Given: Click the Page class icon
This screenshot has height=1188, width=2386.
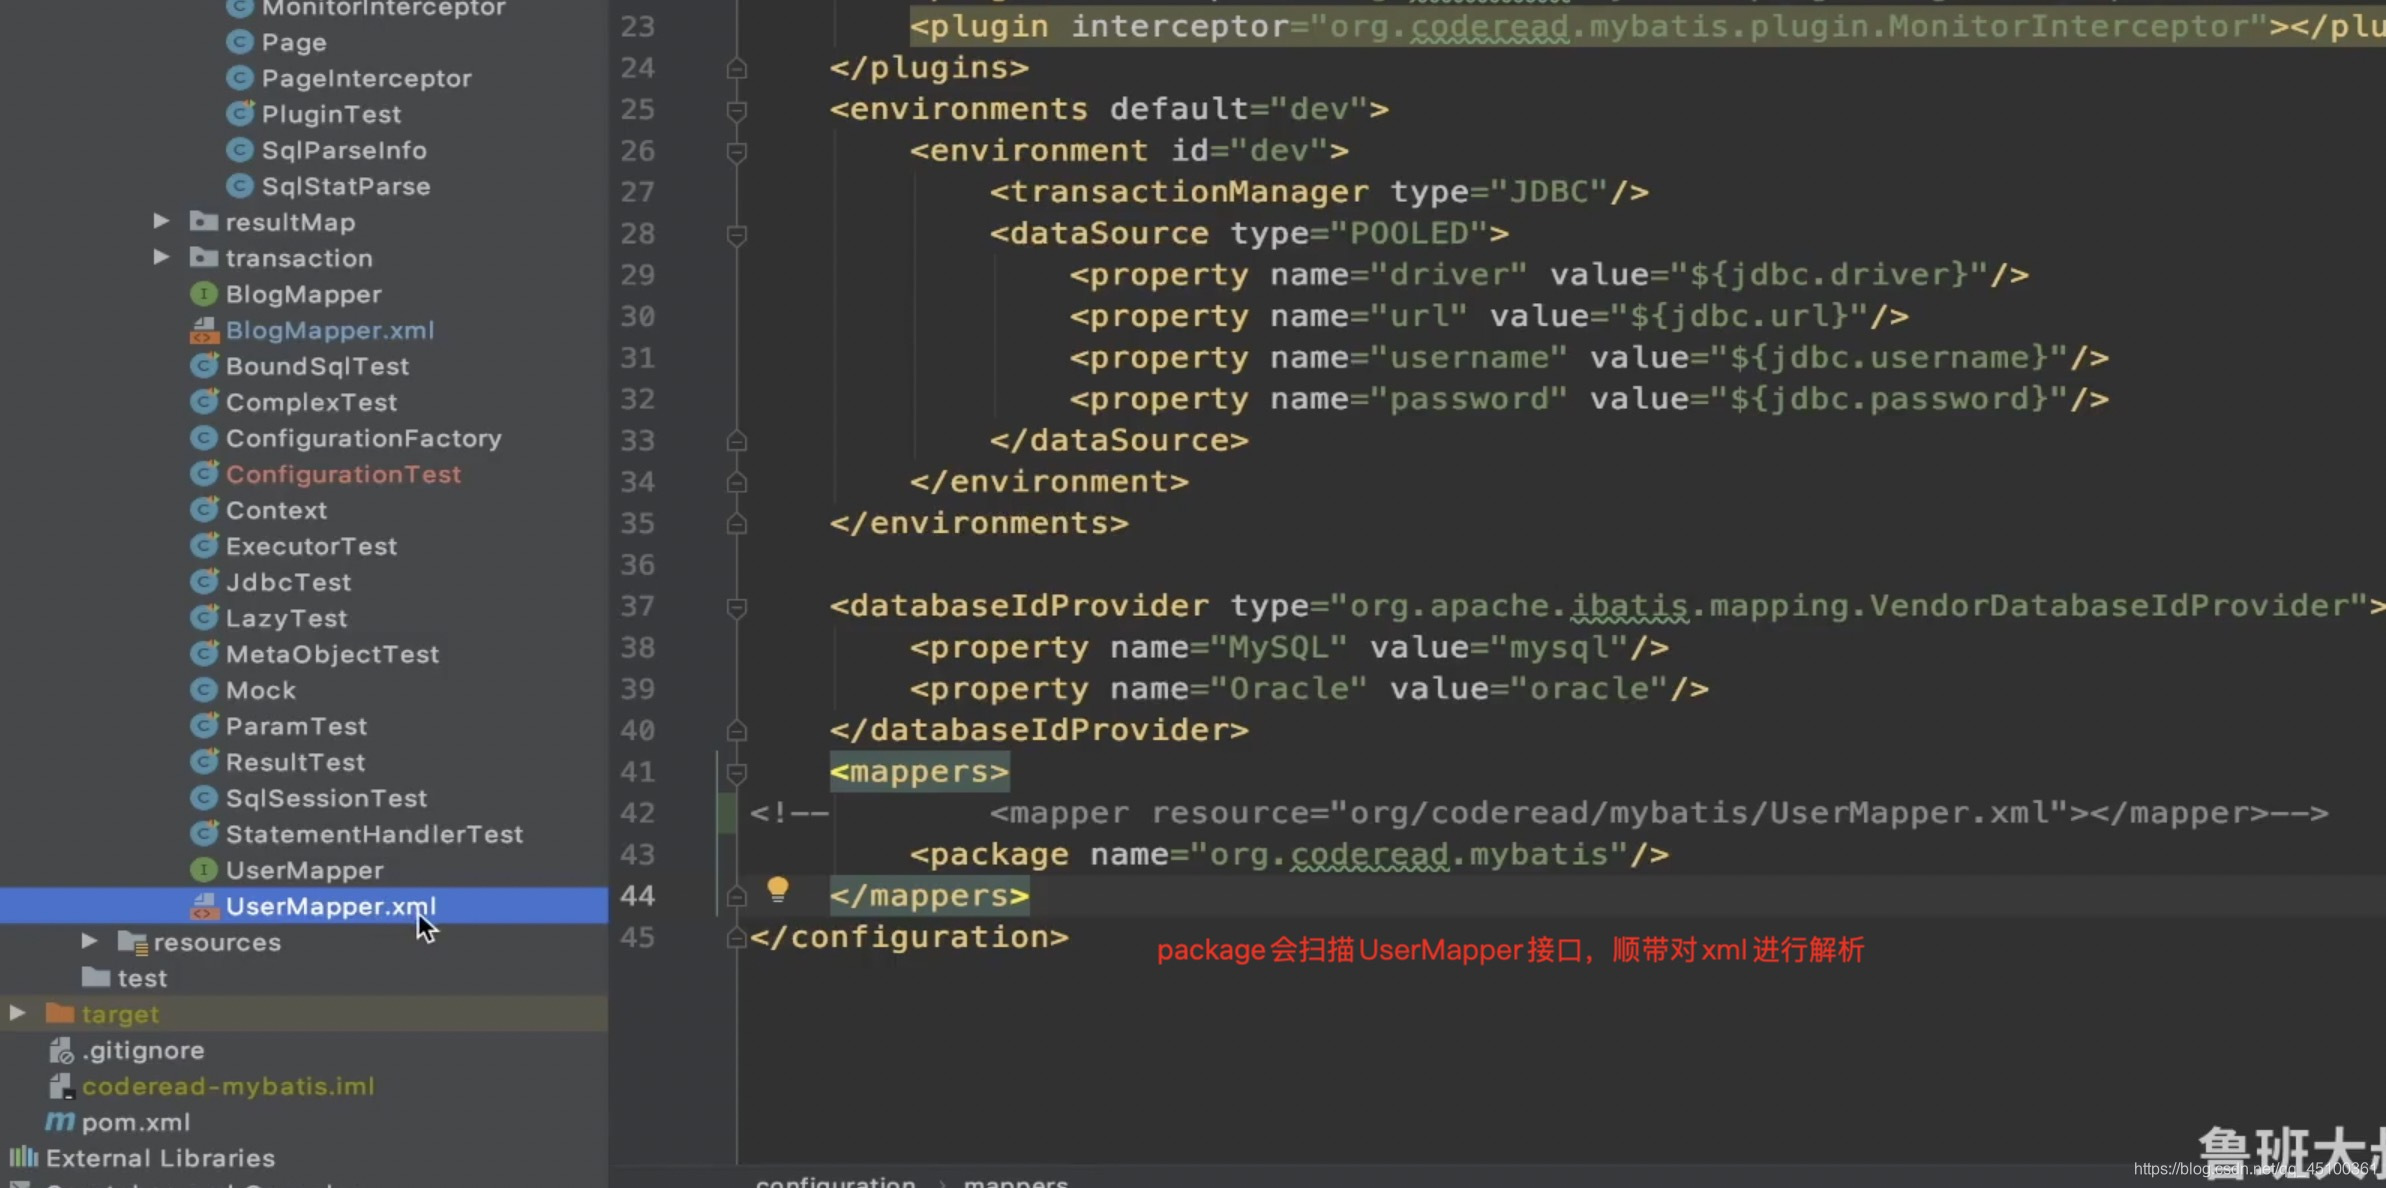Looking at the screenshot, I should coord(240,42).
